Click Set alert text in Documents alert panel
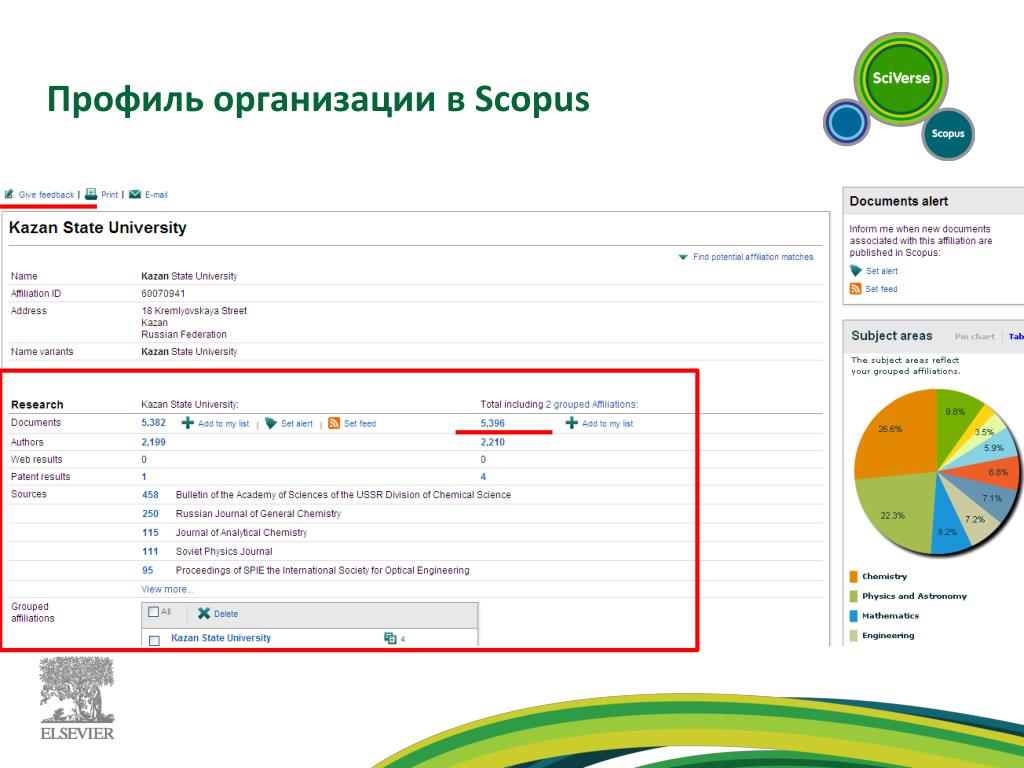Image resolution: width=1024 pixels, height=768 pixels. [x=882, y=271]
